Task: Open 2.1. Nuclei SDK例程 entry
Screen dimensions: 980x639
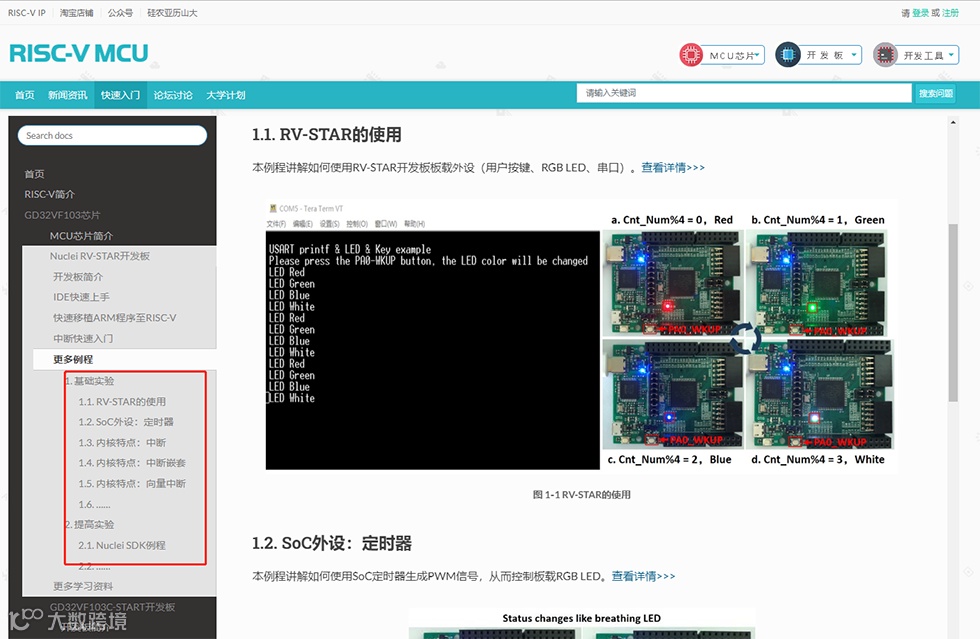Action: [x=122, y=545]
